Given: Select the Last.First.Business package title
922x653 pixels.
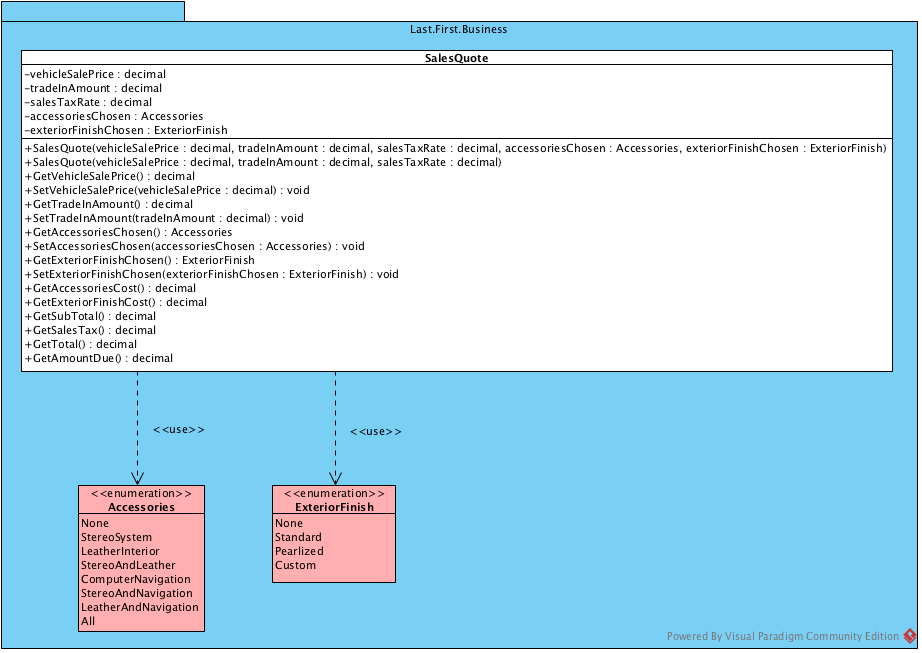Looking at the screenshot, I should [458, 29].
